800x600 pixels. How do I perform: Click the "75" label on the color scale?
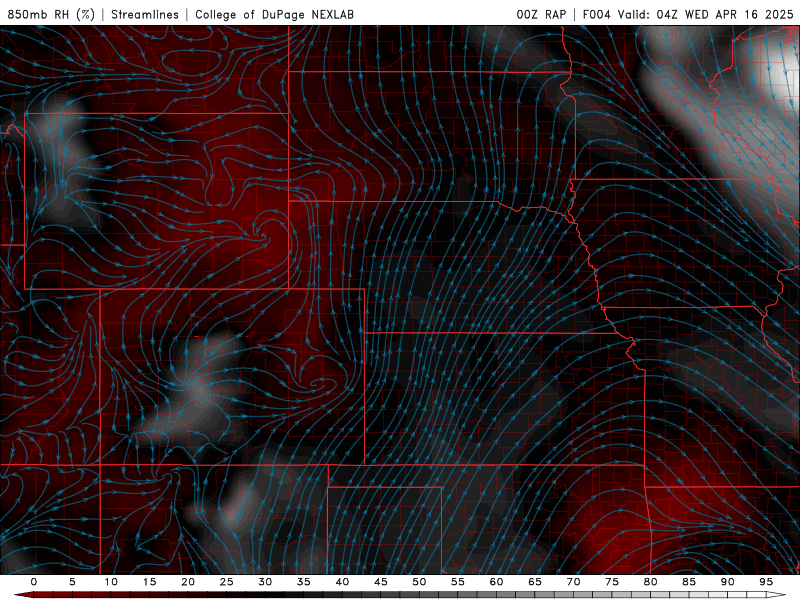612,582
